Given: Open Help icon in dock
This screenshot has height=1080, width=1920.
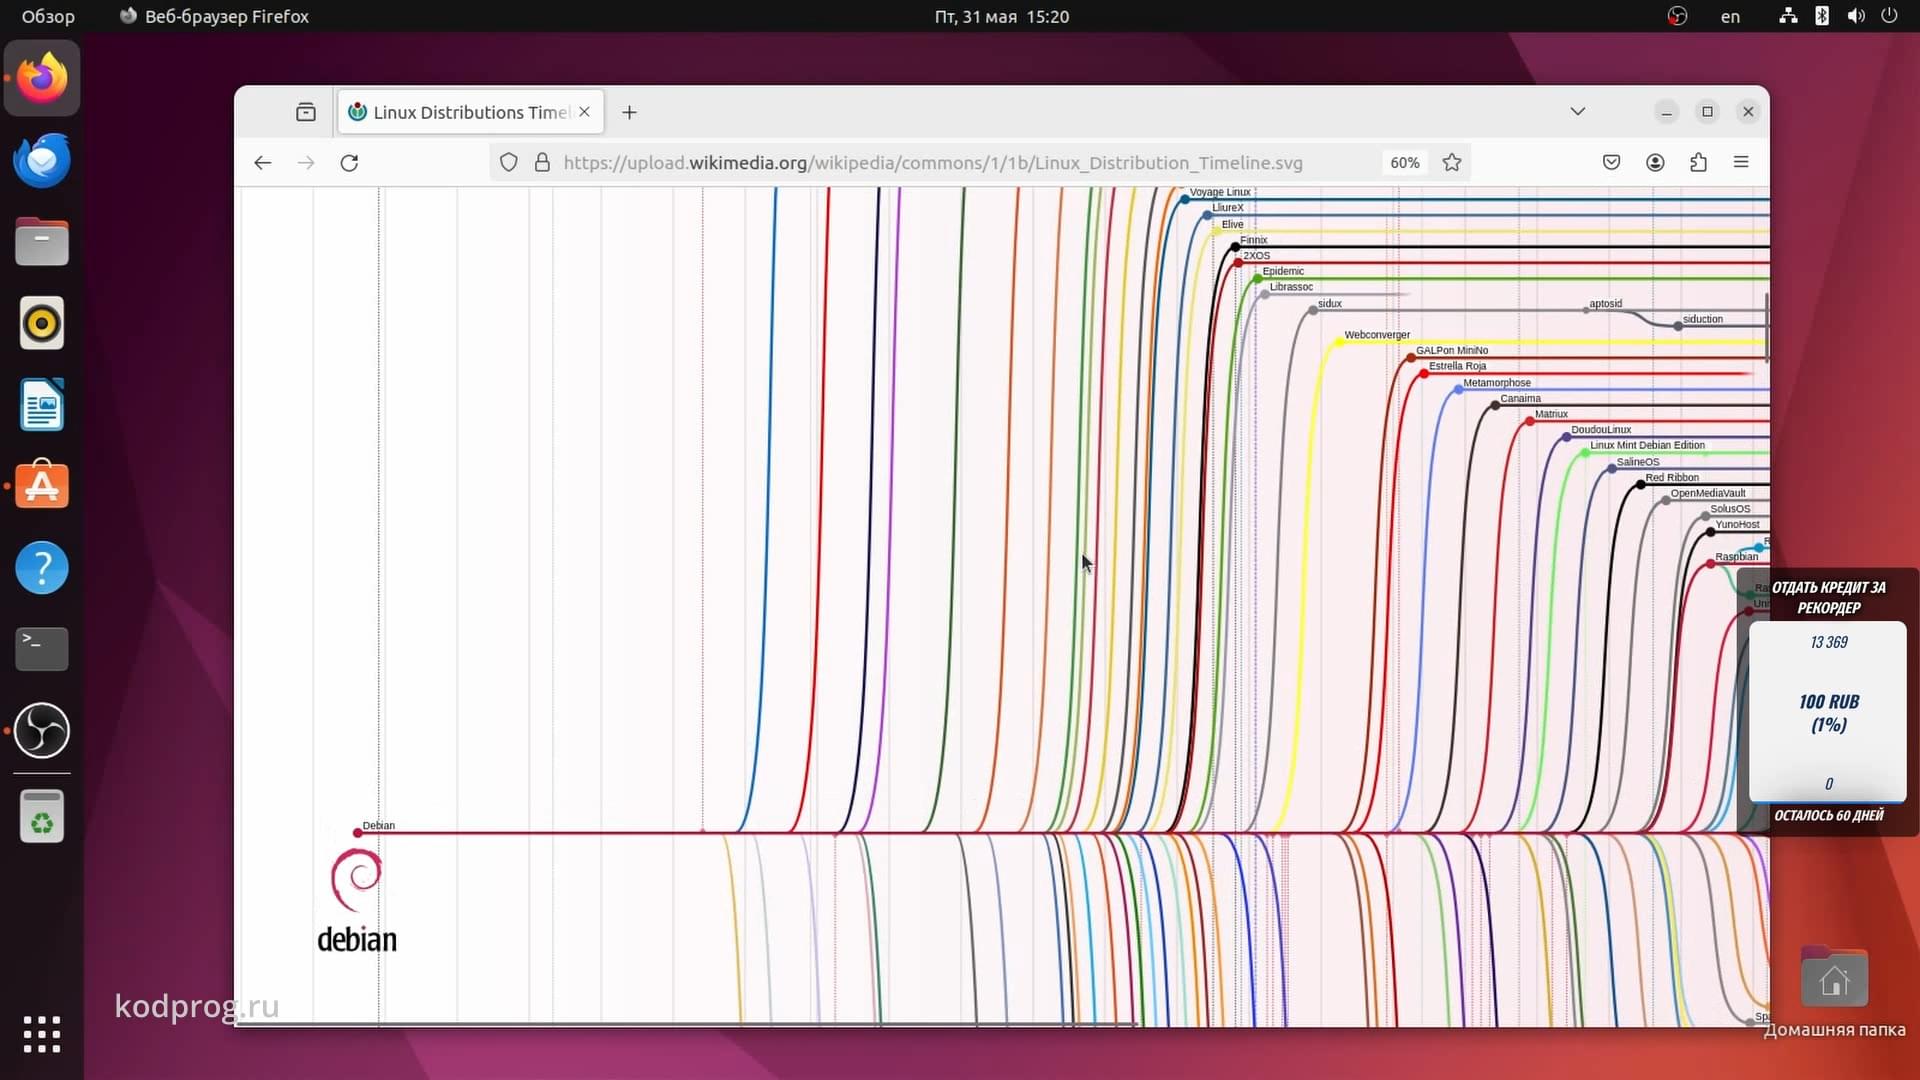Looking at the screenshot, I should tap(42, 568).
